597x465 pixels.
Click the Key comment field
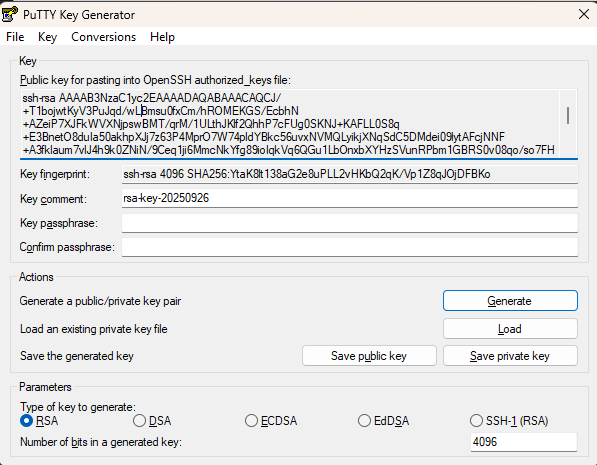[x=350, y=198]
